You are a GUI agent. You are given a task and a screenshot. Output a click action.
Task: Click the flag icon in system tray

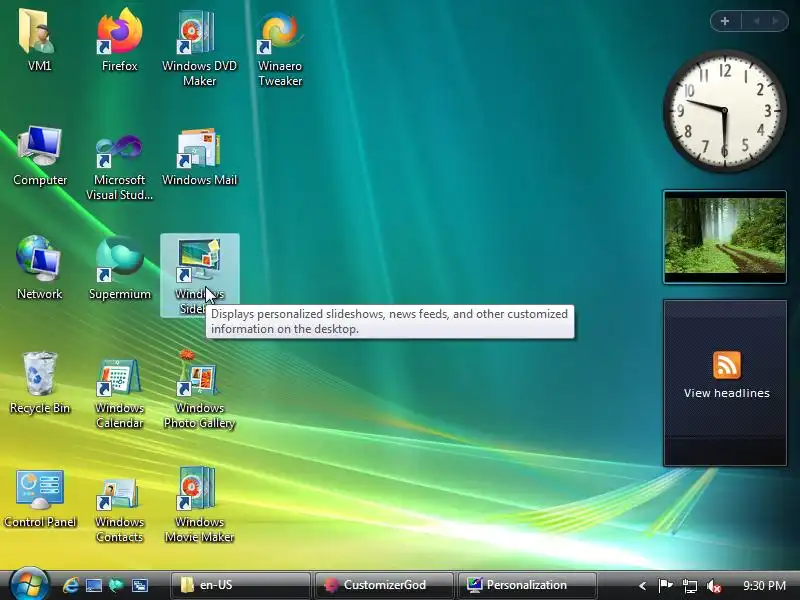pyautogui.click(x=665, y=586)
